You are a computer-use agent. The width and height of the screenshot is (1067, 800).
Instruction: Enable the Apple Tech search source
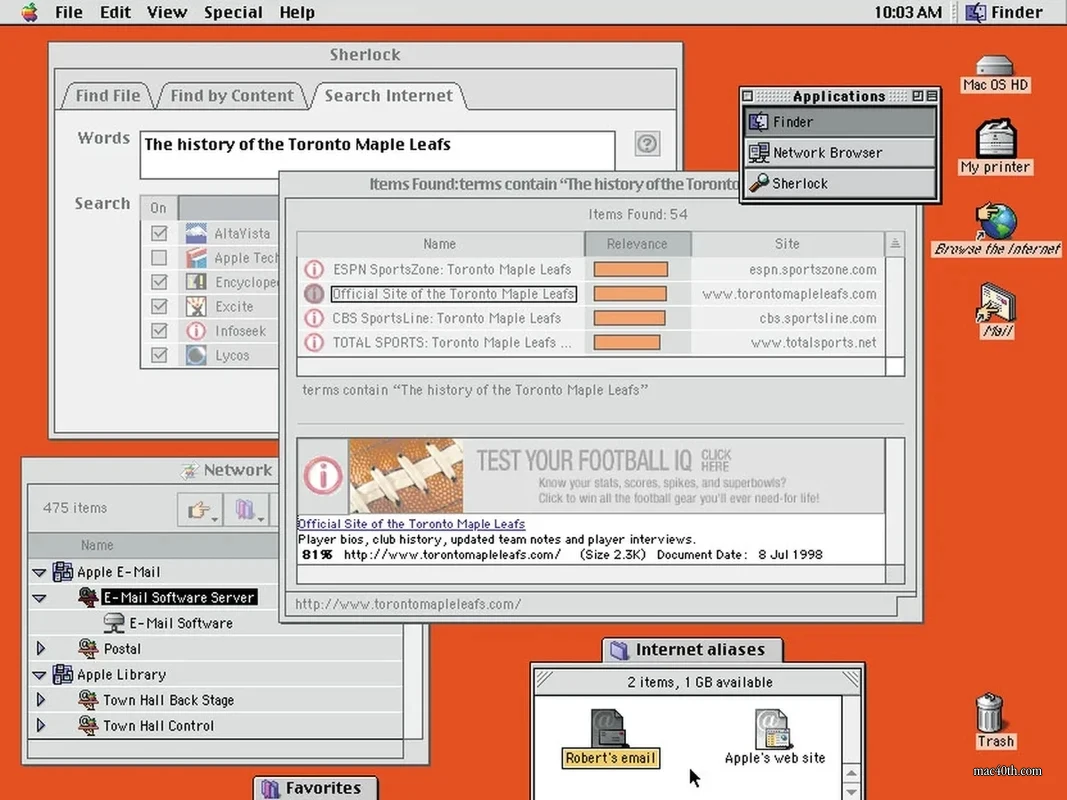tap(157, 257)
